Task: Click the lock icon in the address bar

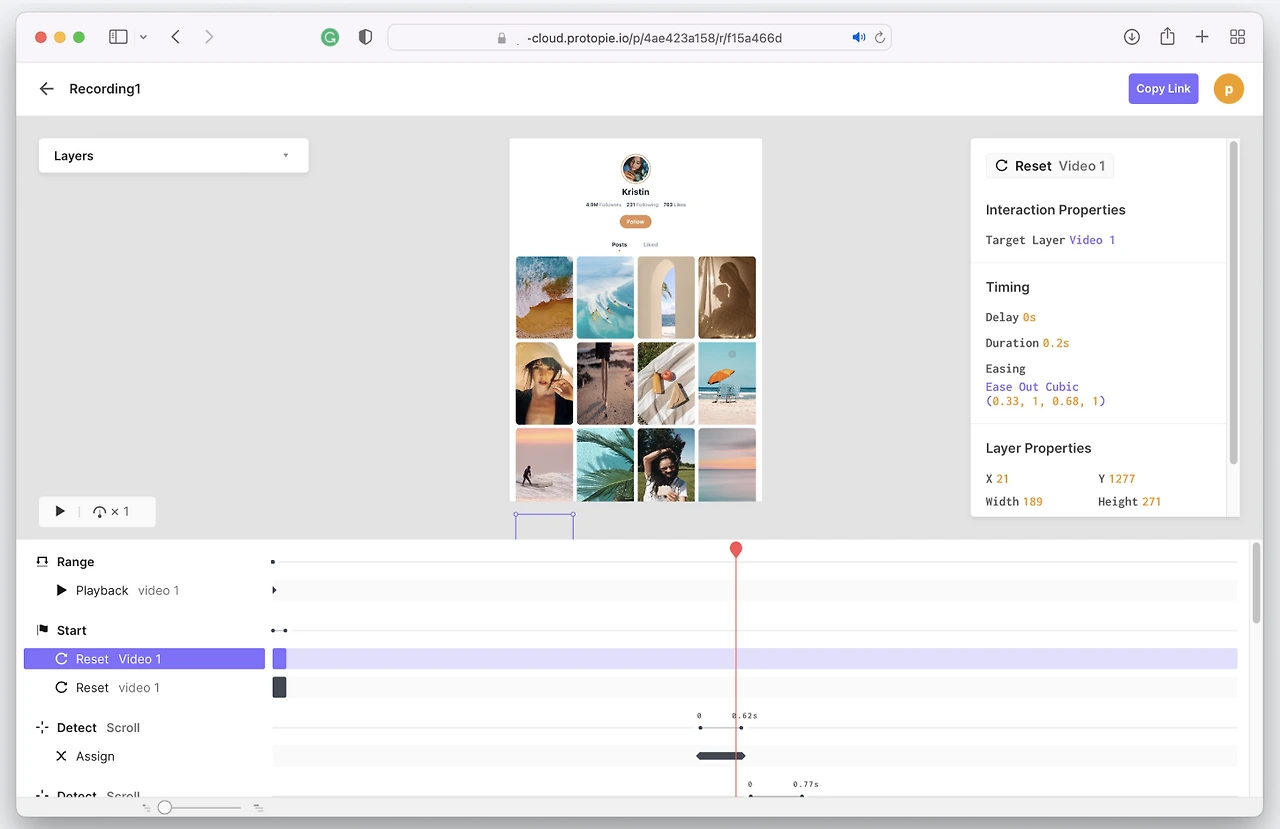Action: tap(502, 38)
